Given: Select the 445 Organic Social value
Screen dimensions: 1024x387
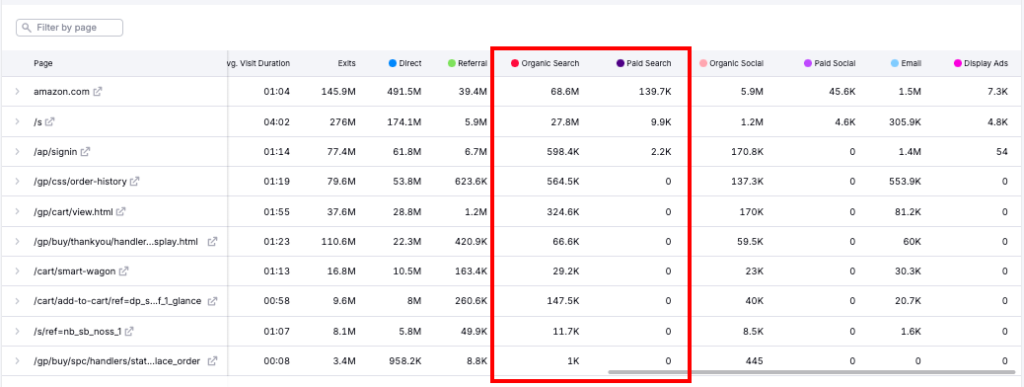Looking at the screenshot, I should tap(756, 361).
